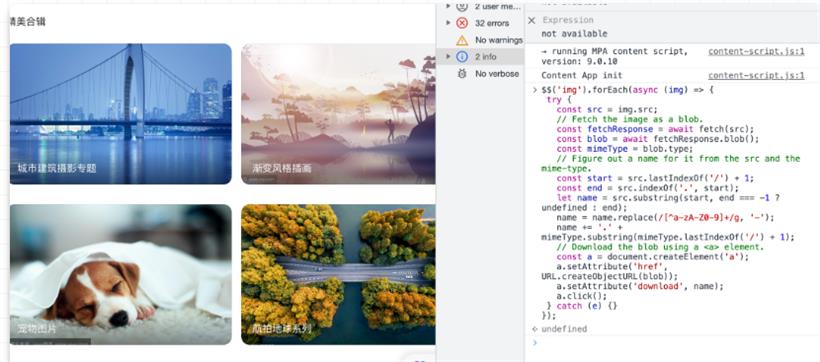
Task: Expand the 32 errors sidebar row
Action: click(448, 23)
